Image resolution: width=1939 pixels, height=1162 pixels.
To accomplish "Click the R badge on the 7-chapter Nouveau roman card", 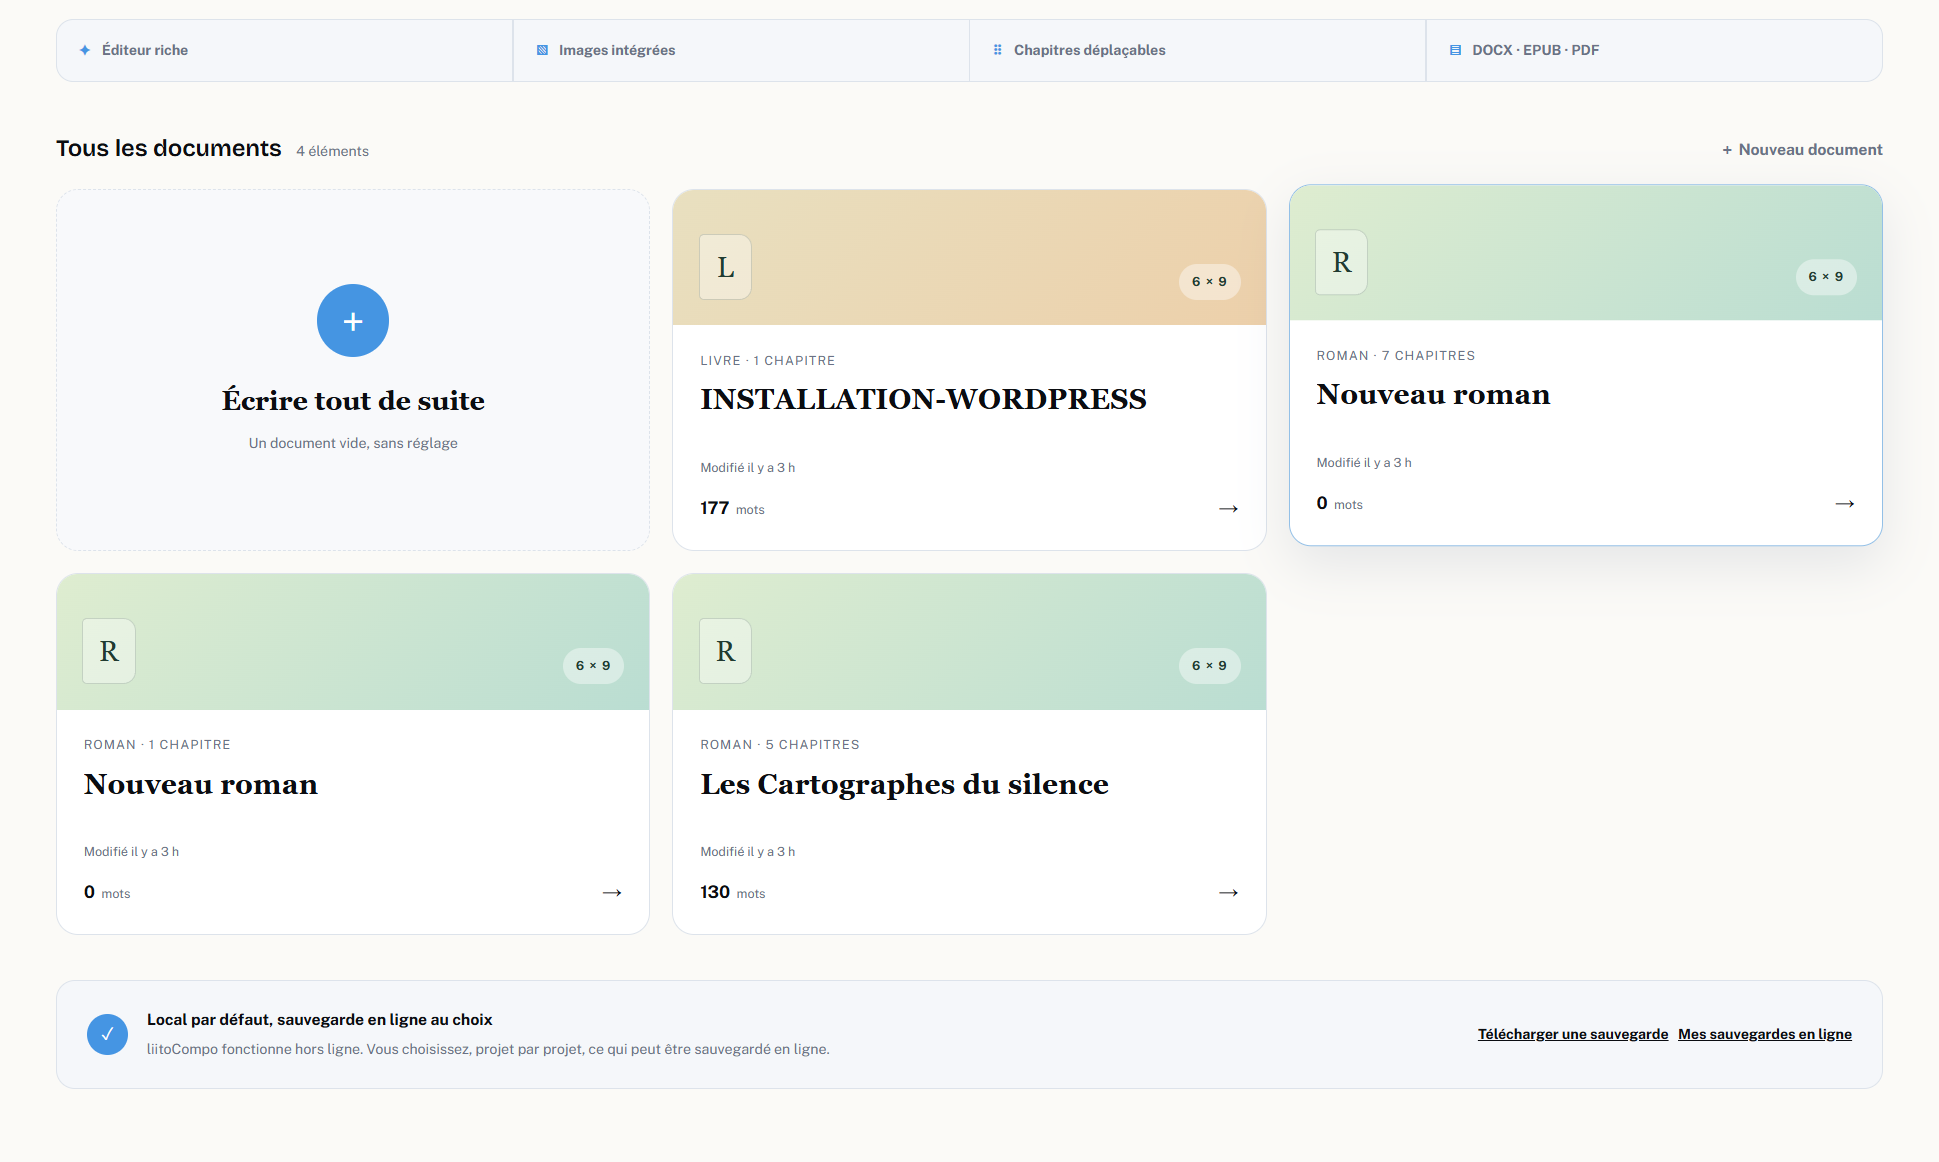I will (x=1341, y=262).
